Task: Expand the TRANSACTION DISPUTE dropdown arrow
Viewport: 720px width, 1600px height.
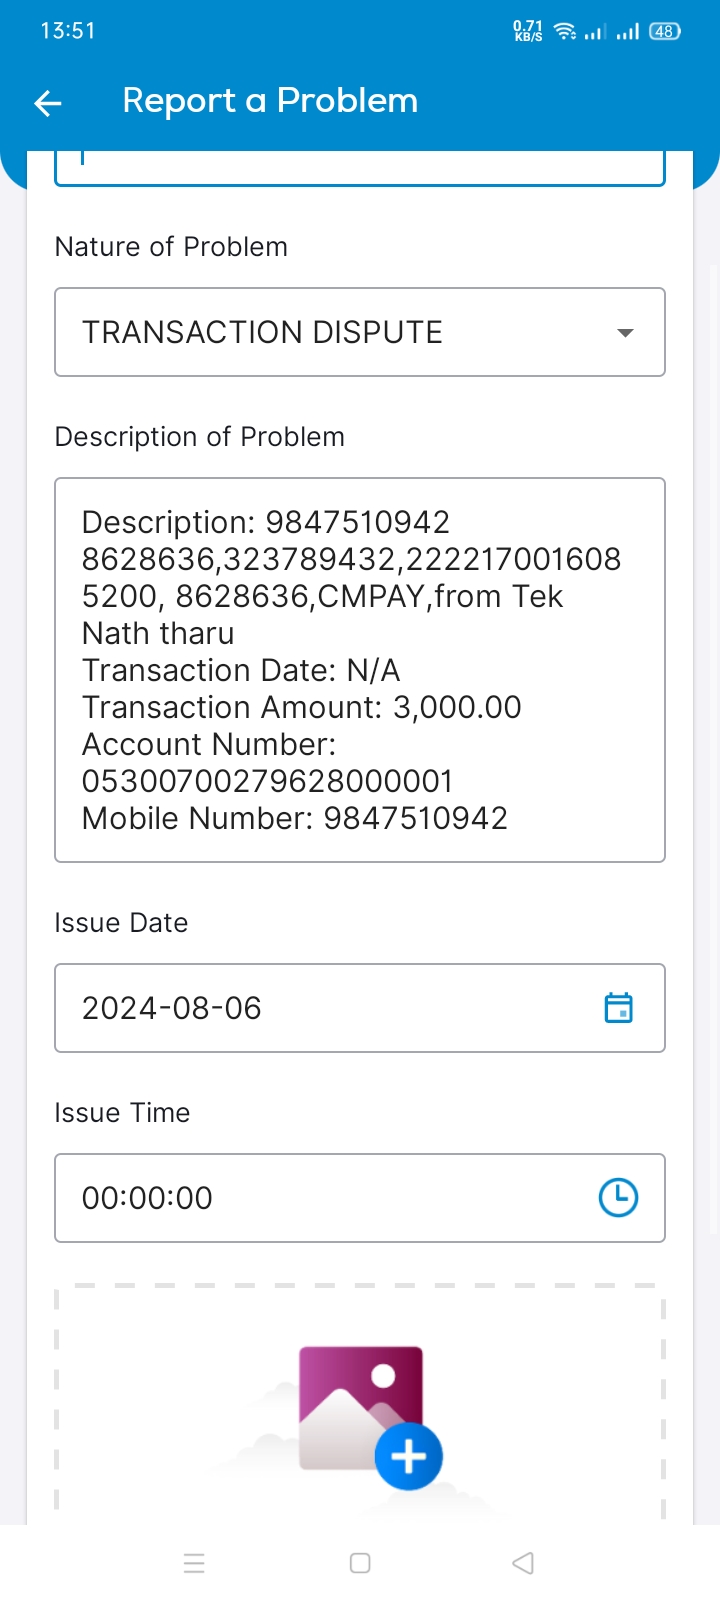Action: click(625, 333)
